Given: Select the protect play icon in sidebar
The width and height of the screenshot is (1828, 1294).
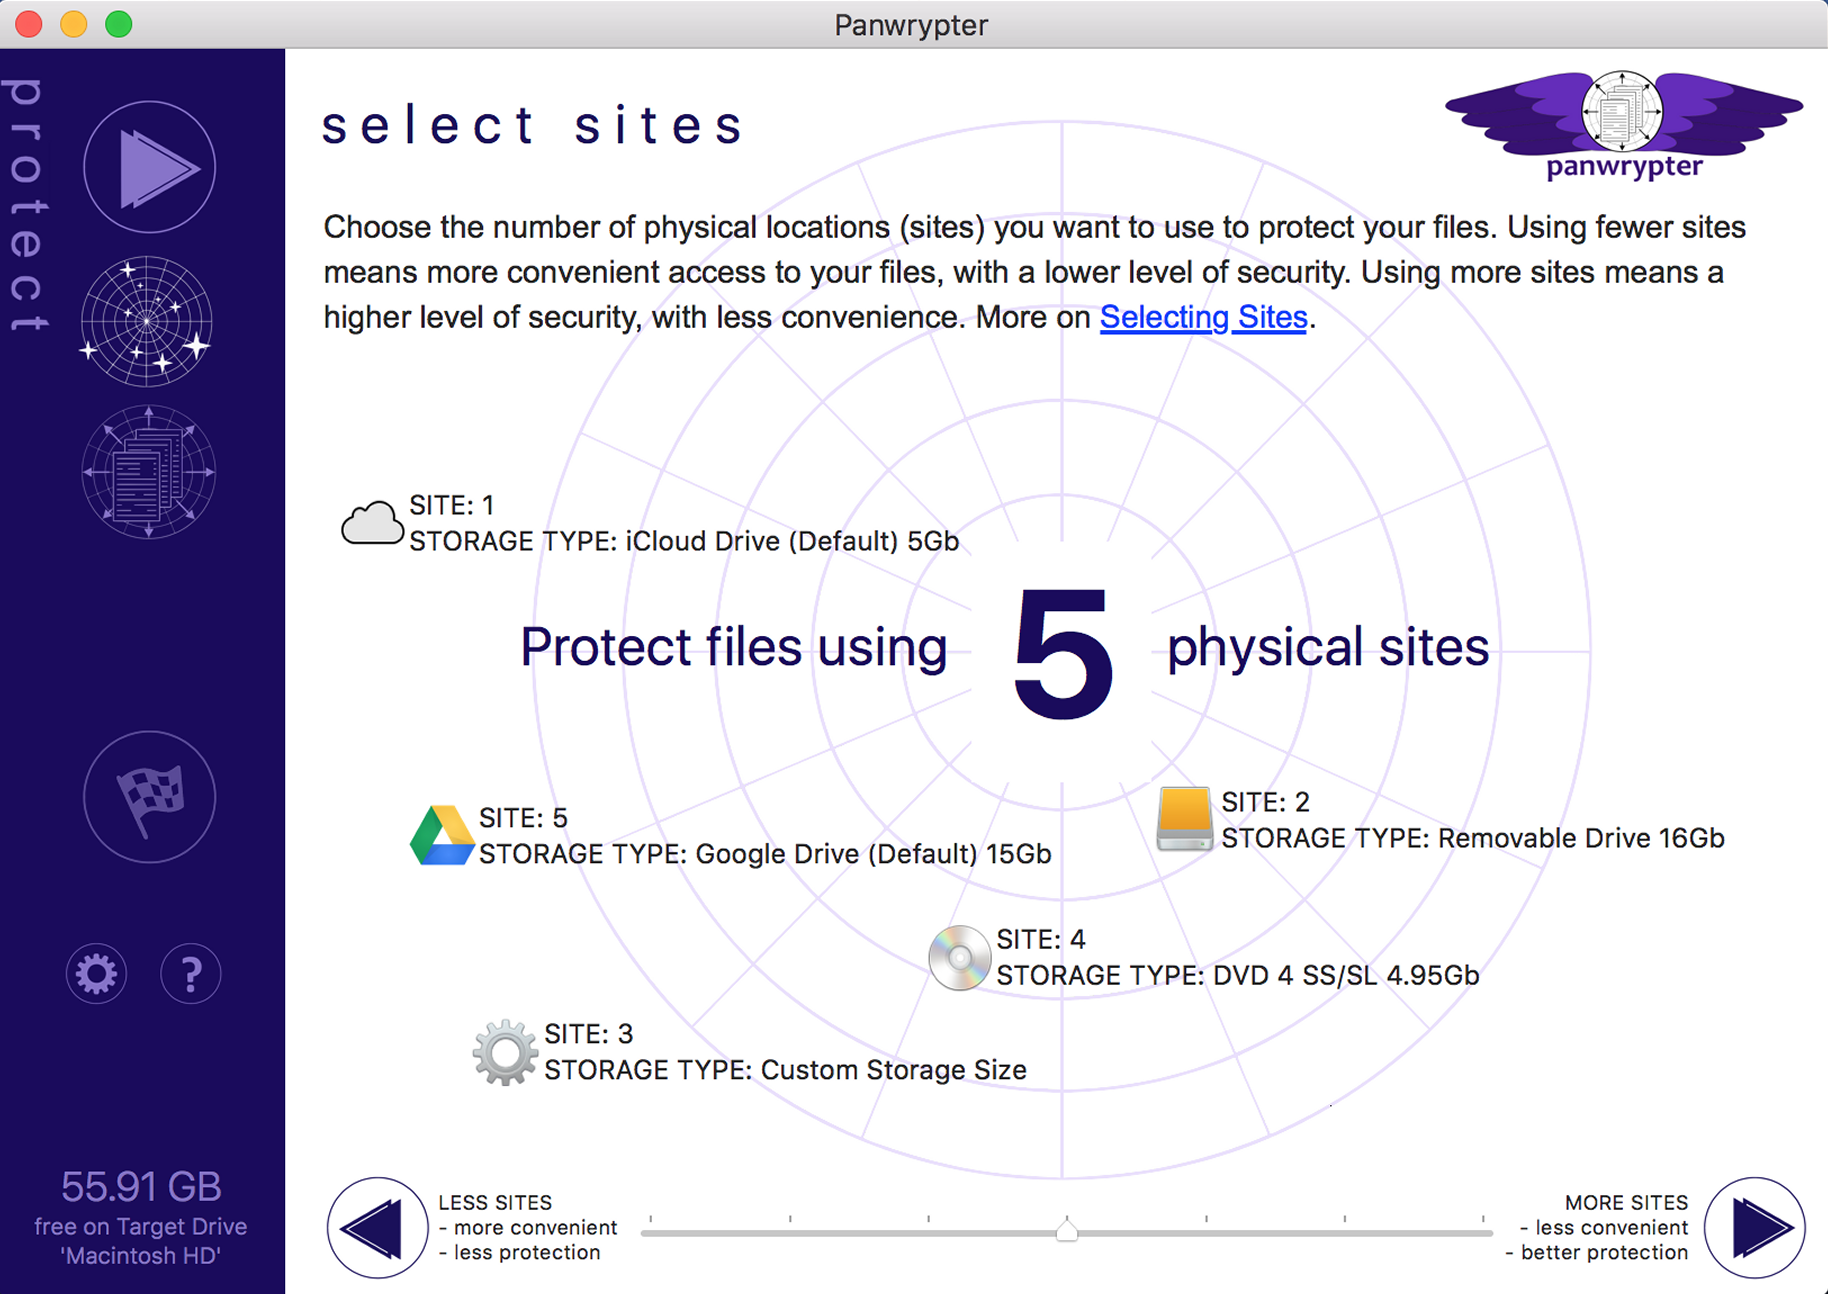Looking at the screenshot, I should pyautogui.click(x=148, y=166).
